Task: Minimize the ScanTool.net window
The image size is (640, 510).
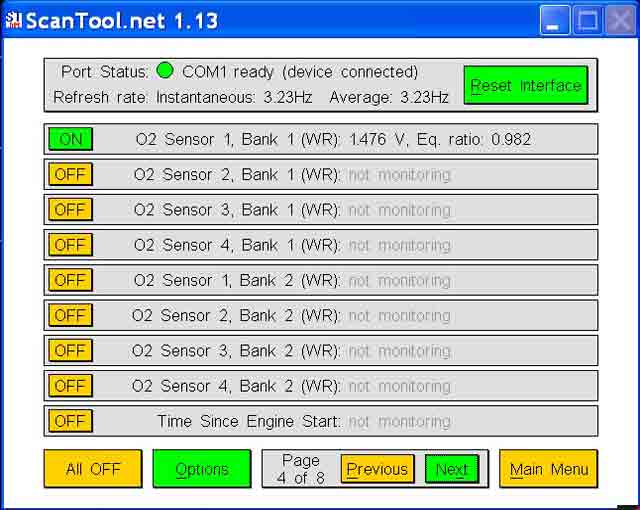Action: tap(555, 20)
